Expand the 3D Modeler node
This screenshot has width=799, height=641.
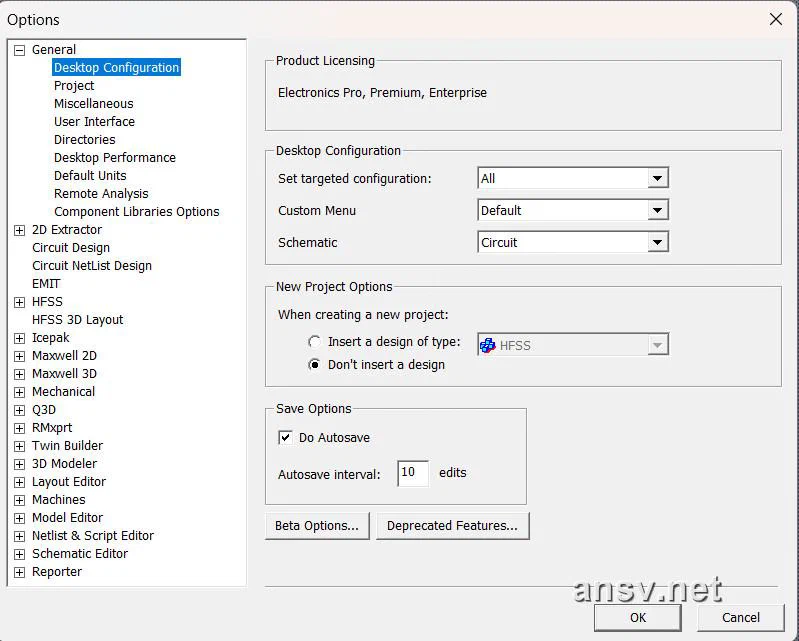pyautogui.click(x=19, y=464)
